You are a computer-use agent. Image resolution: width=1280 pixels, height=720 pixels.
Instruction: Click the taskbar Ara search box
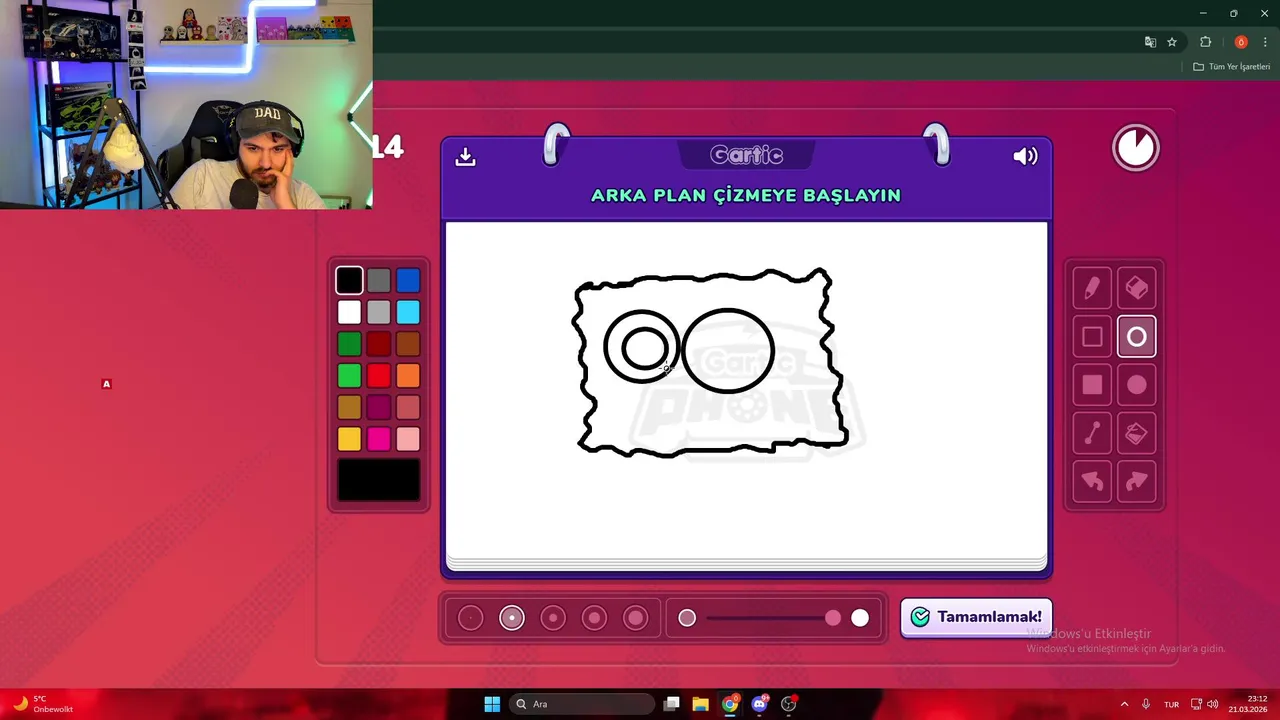[x=581, y=704]
